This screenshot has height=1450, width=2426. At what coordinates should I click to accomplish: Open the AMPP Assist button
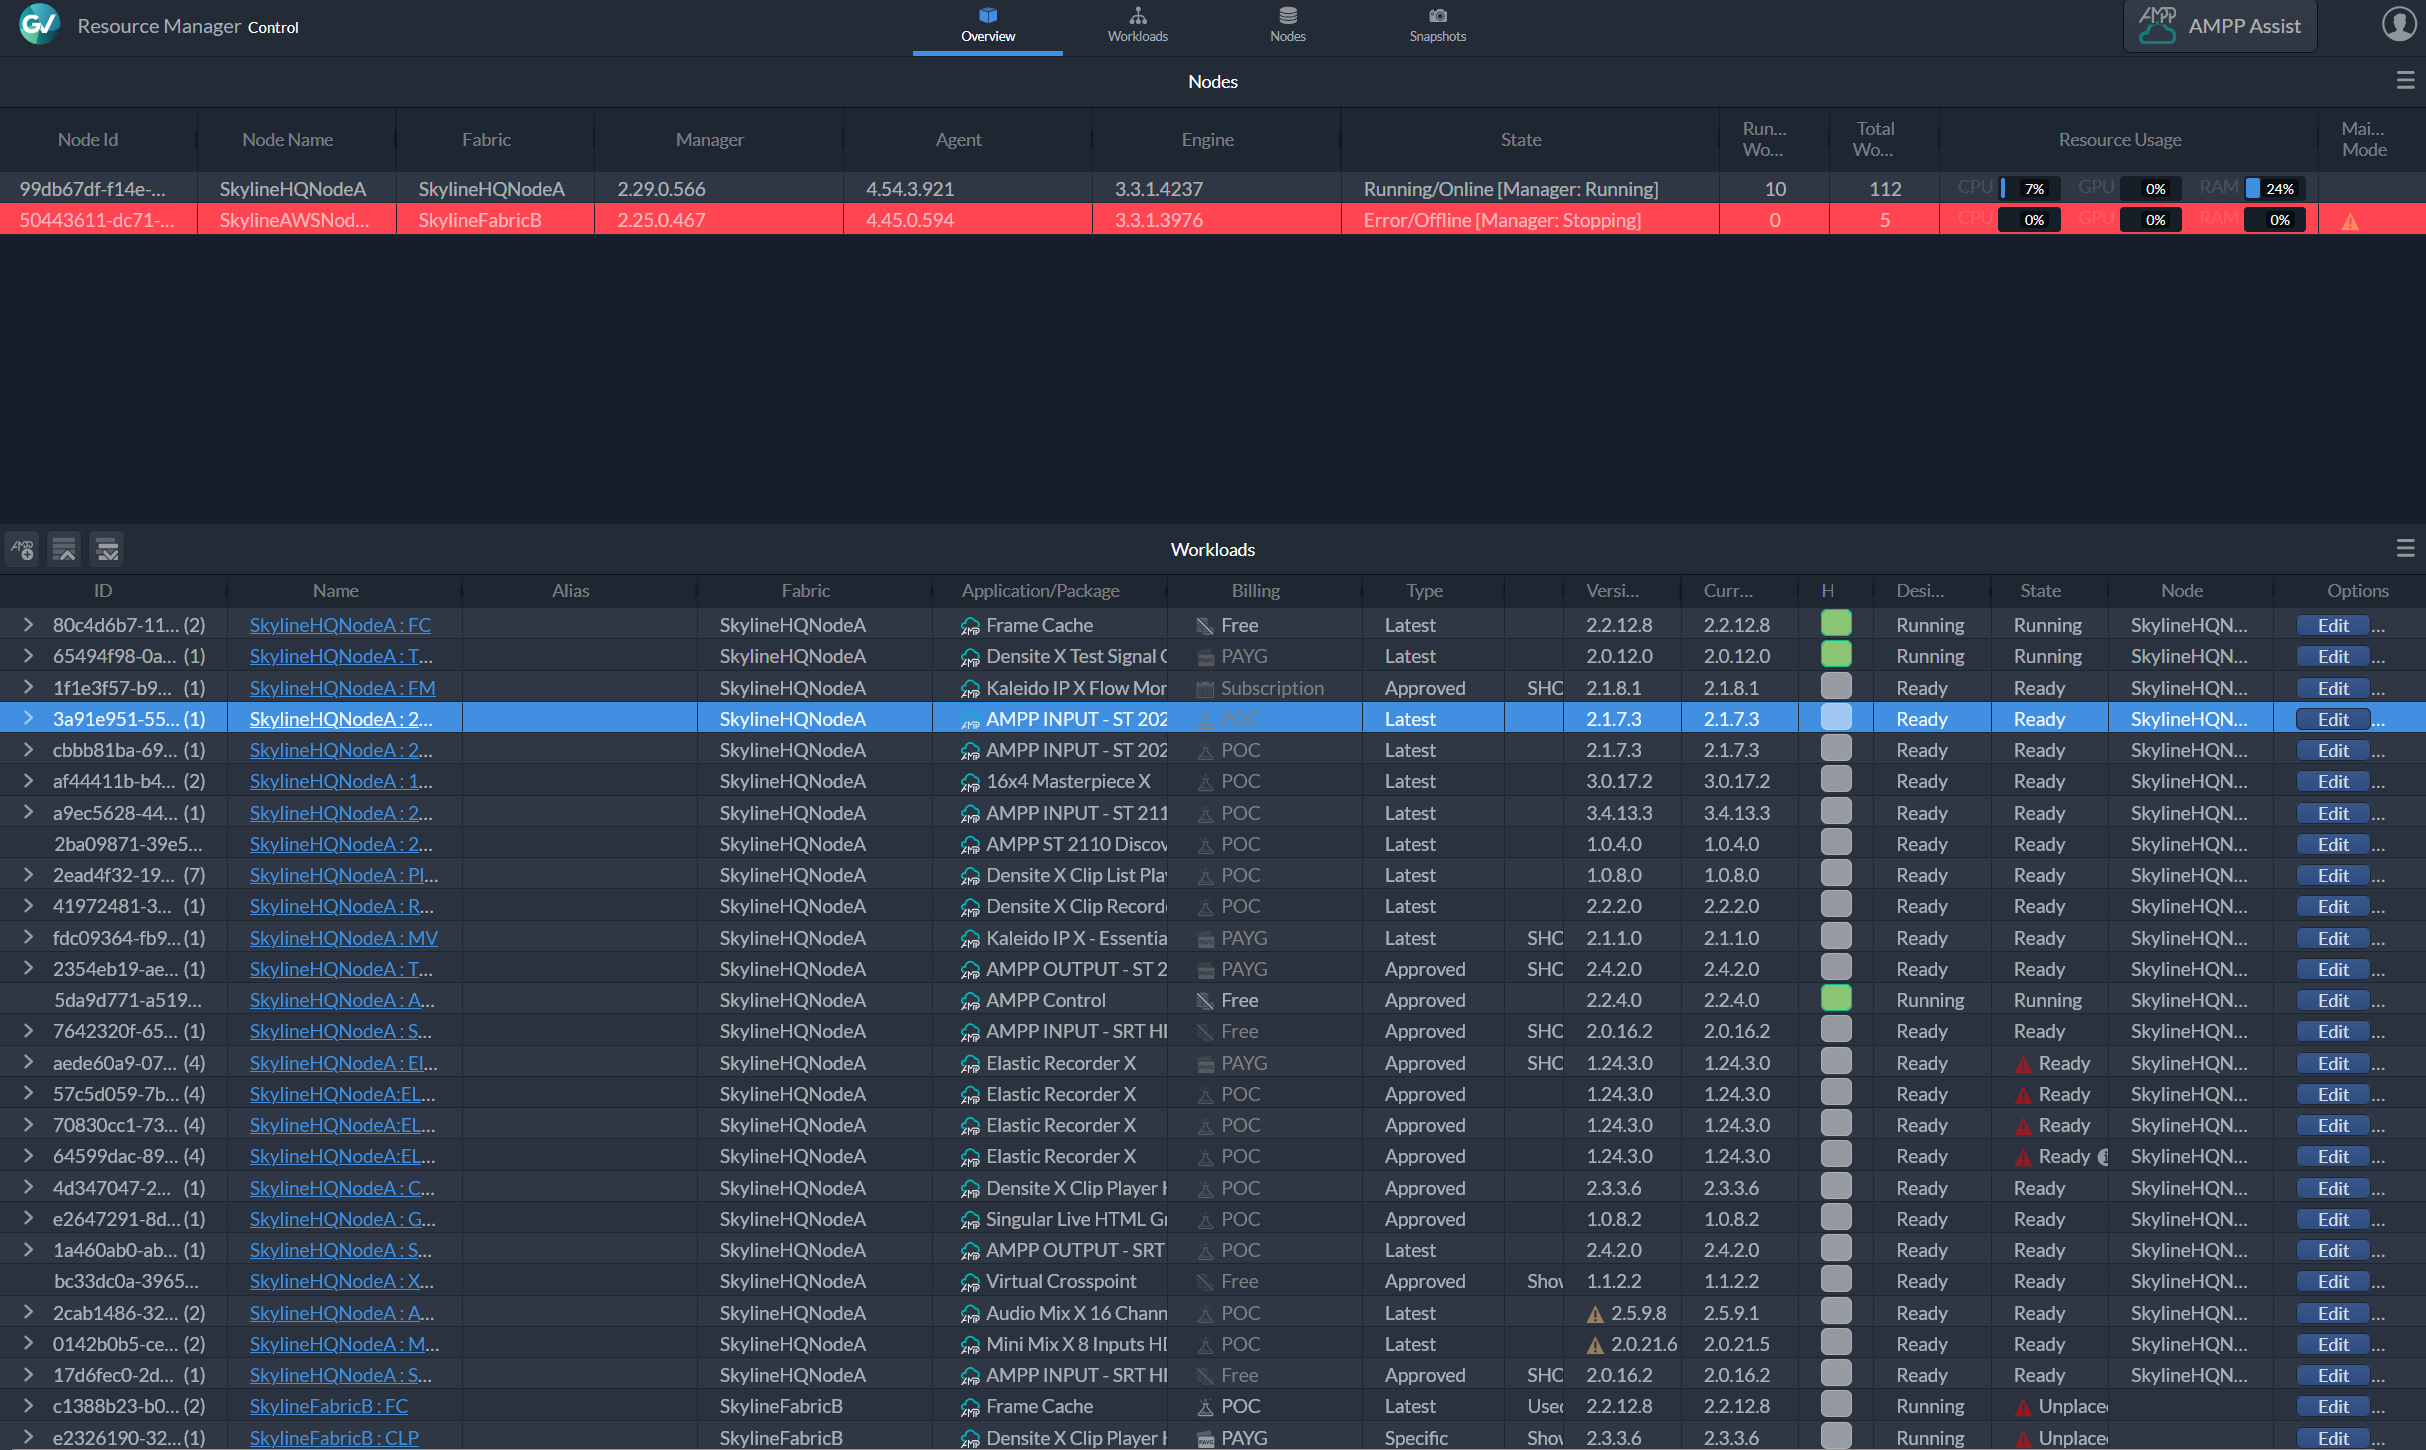click(2220, 26)
